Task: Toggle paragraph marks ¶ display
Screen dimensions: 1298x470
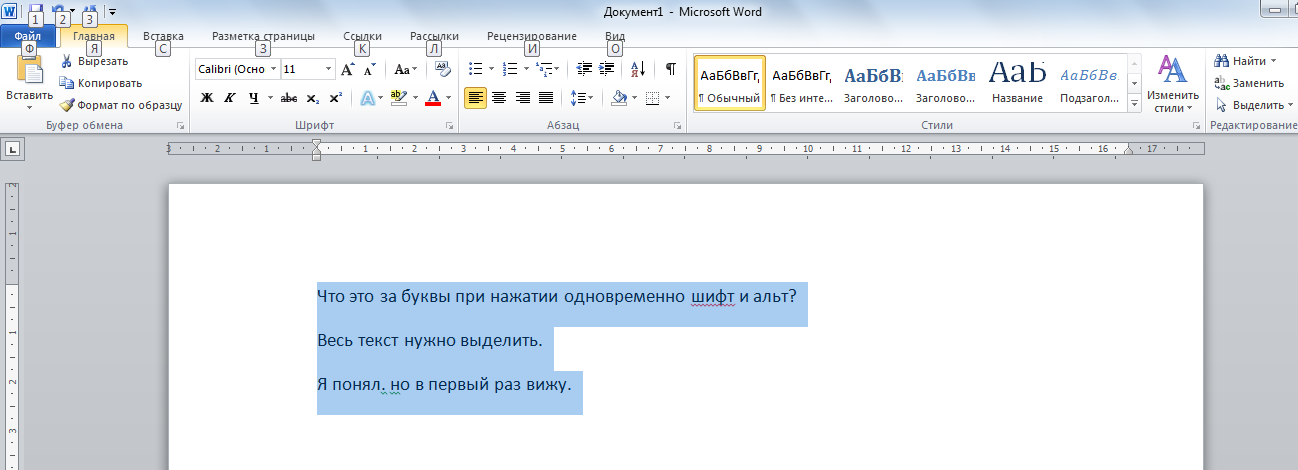Action: [x=671, y=69]
